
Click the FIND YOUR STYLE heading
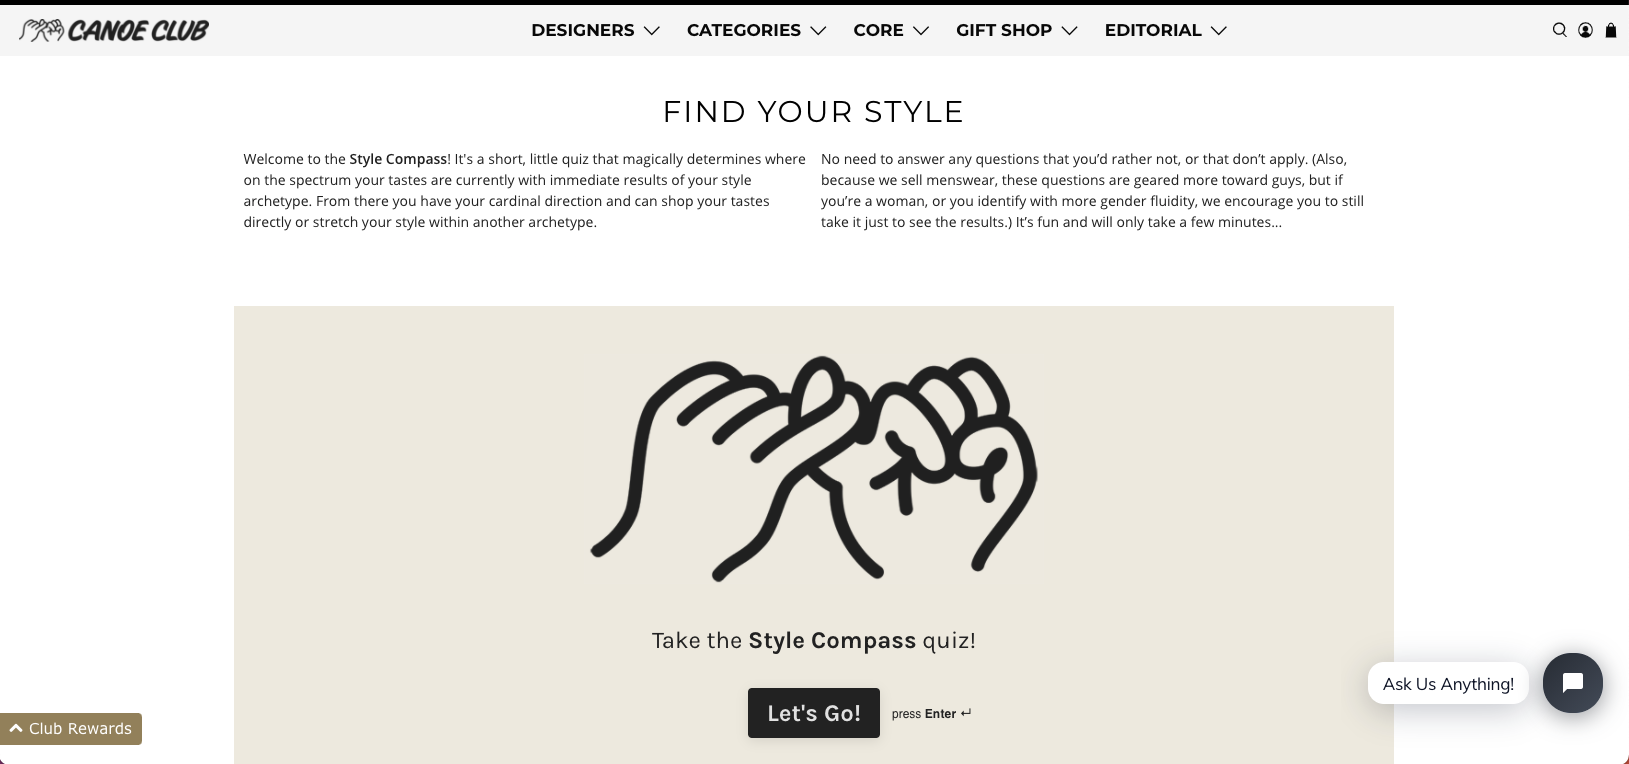(x=813, y=112)
